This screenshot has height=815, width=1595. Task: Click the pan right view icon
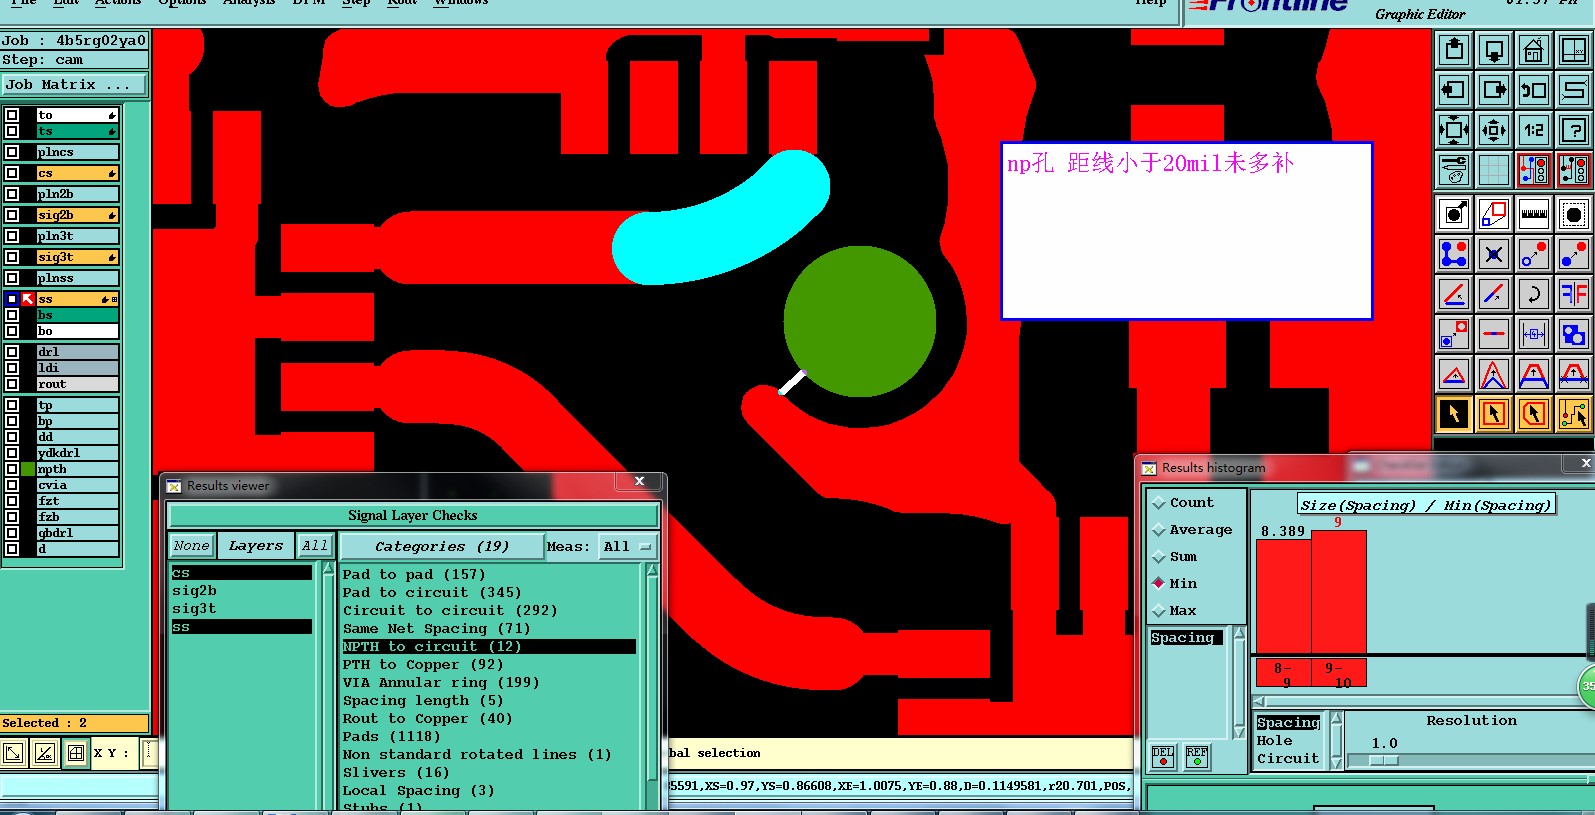(1494, 90)
